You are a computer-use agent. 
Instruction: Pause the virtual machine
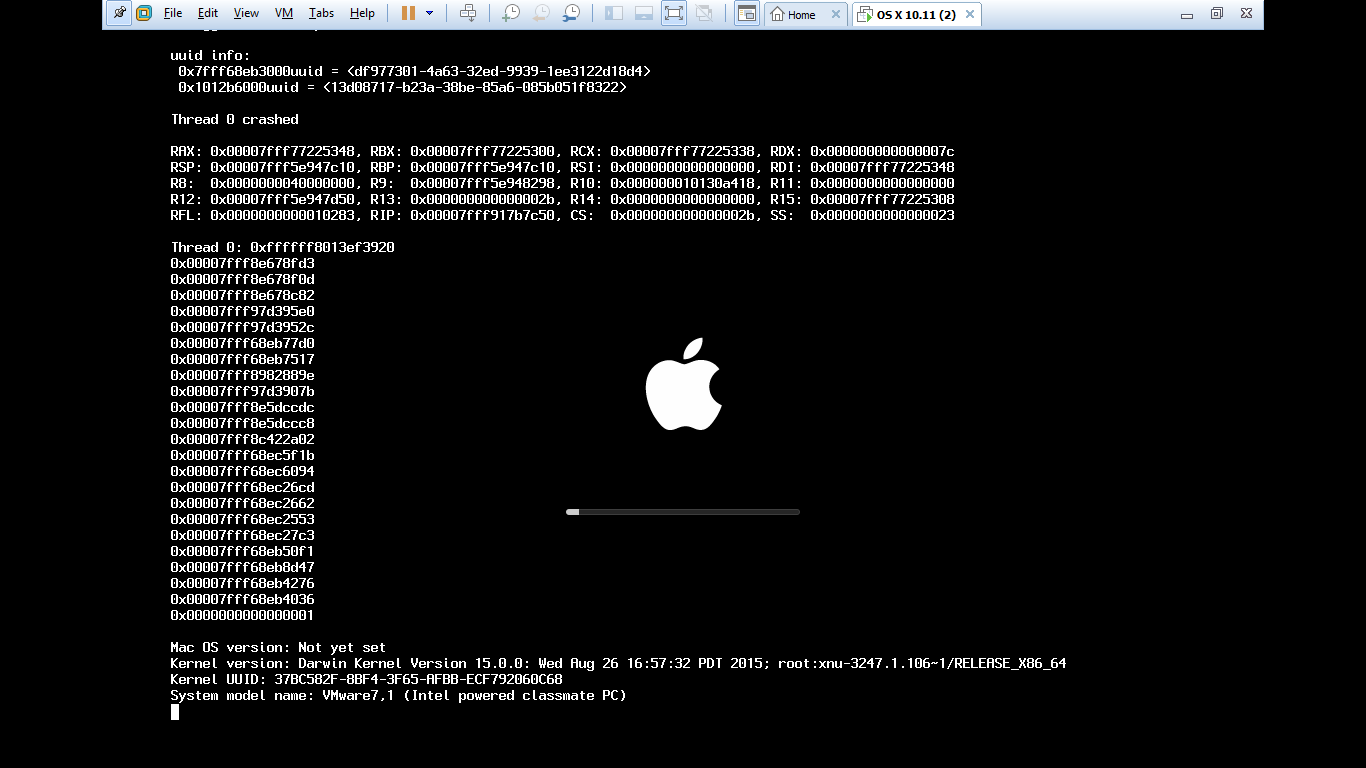pos(408,13)
